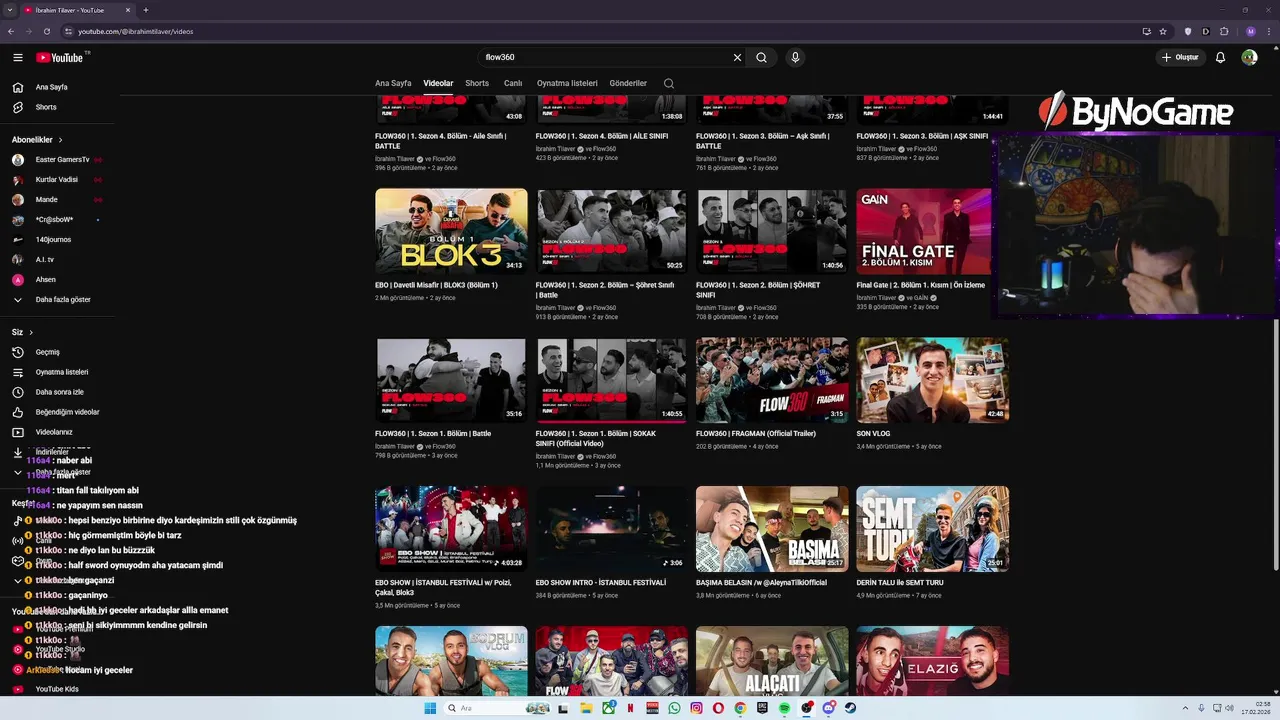Open the Canlı tab
Image resolution: width=1280 pixels, height=720 pixels.
coord(513,83)
